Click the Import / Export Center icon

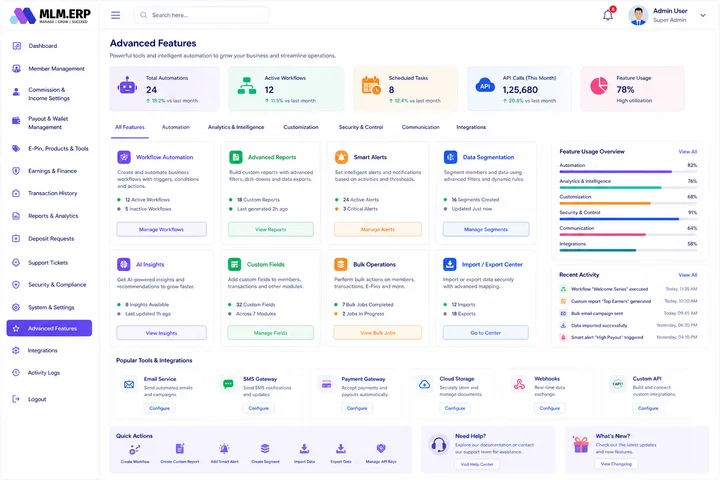coord(450,264)
